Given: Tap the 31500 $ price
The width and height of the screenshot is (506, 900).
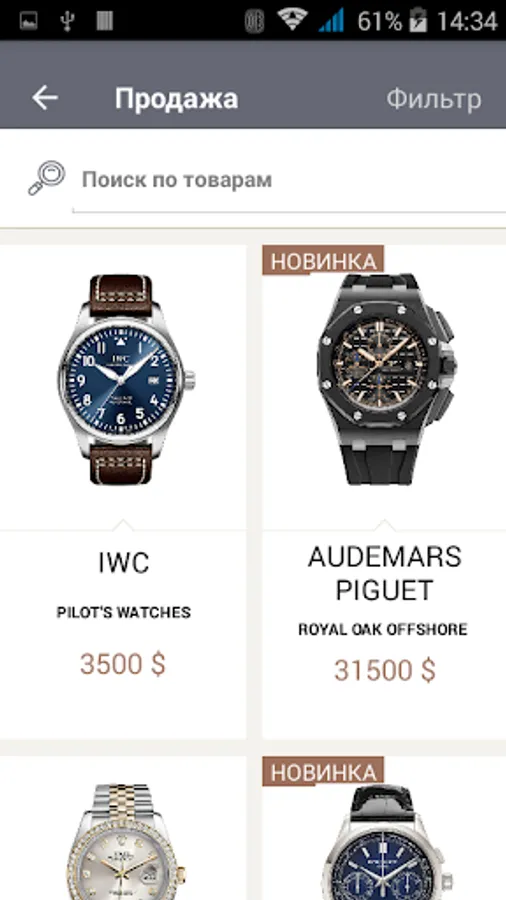Looking at the screenshot, I should [x=385, y=670].
